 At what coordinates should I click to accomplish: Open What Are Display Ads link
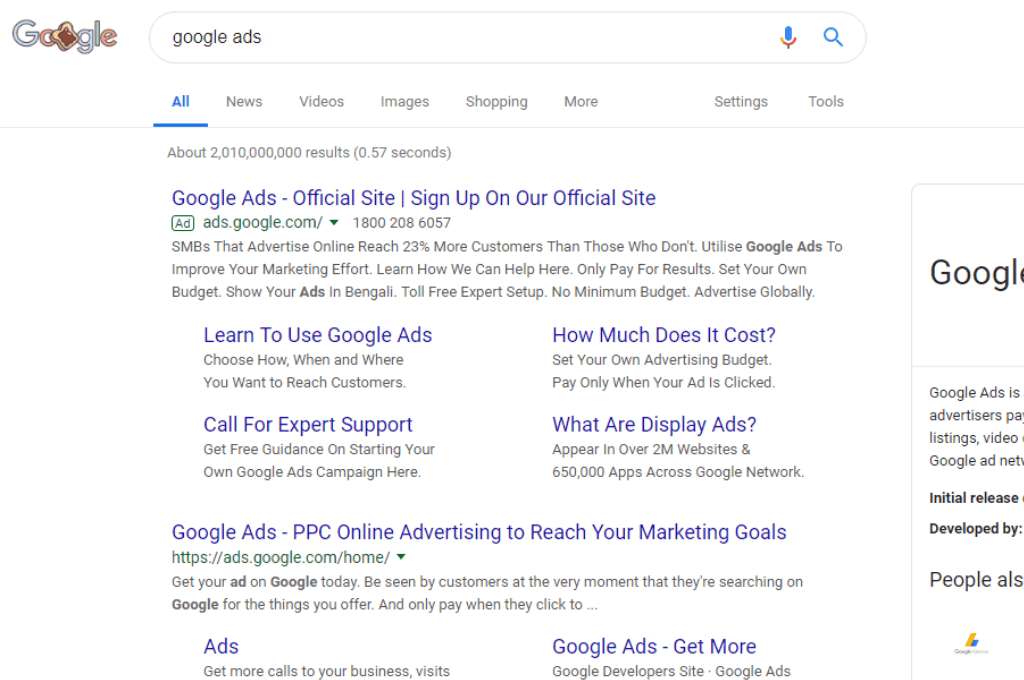[654, 425]
